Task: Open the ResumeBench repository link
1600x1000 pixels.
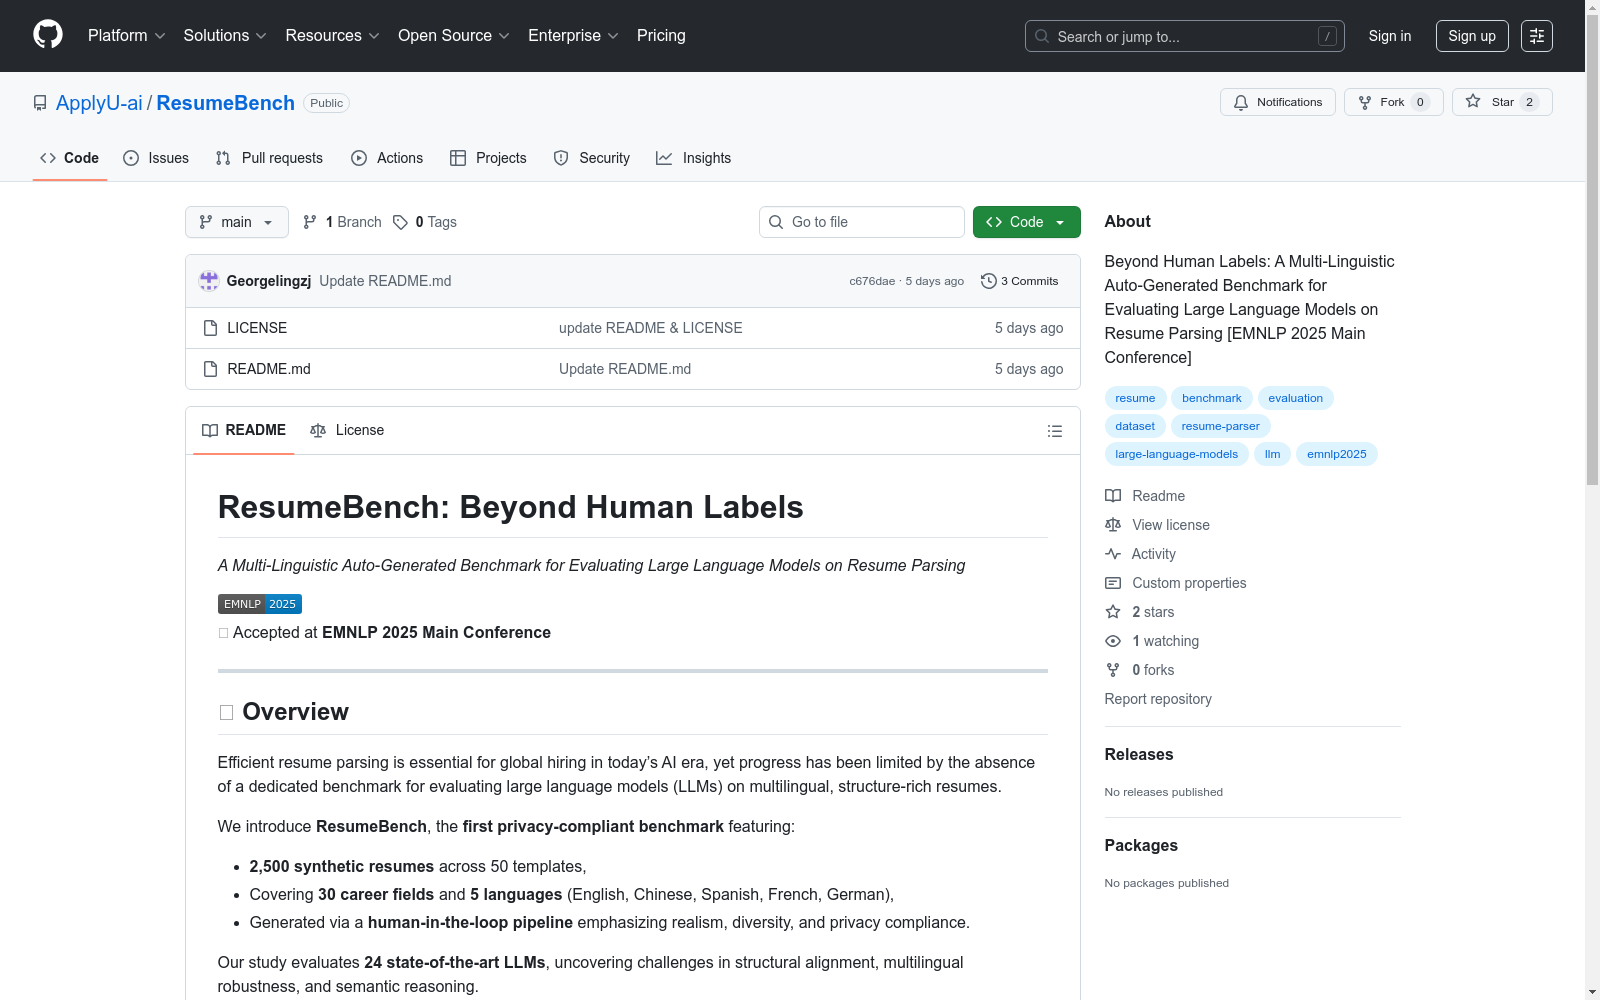Action: (226, 103)
